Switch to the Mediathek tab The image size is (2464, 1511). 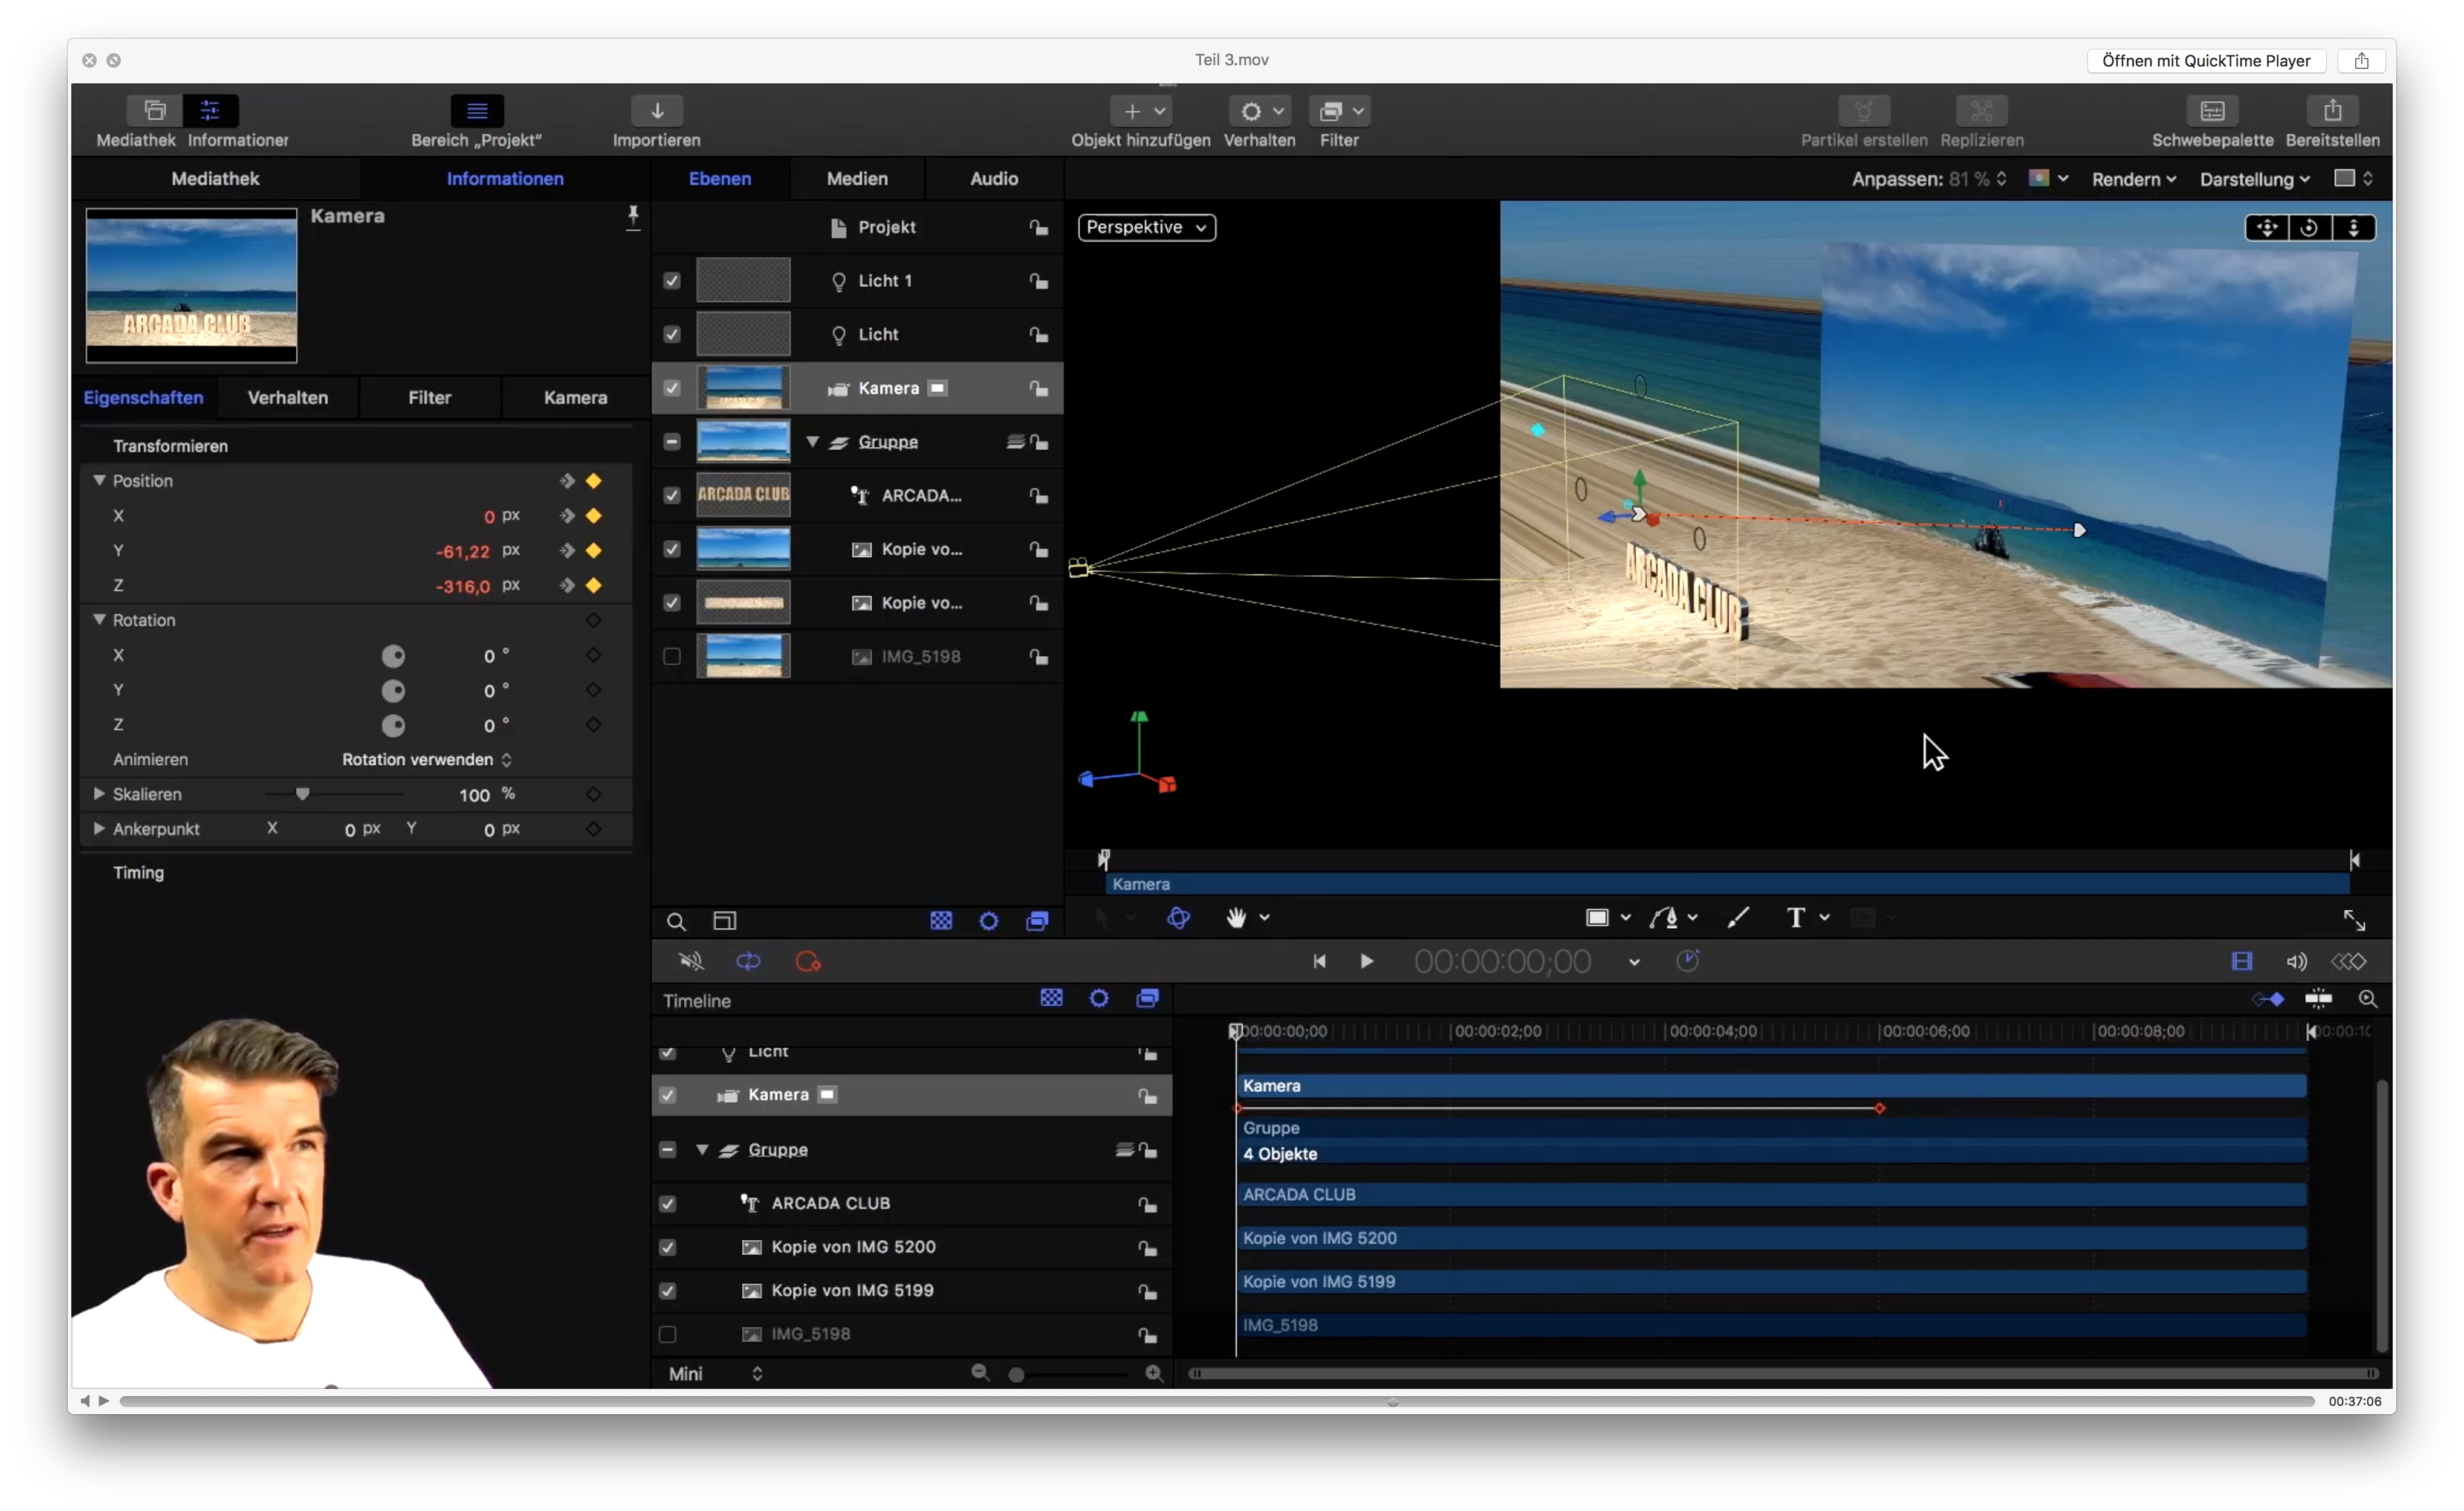215,179
